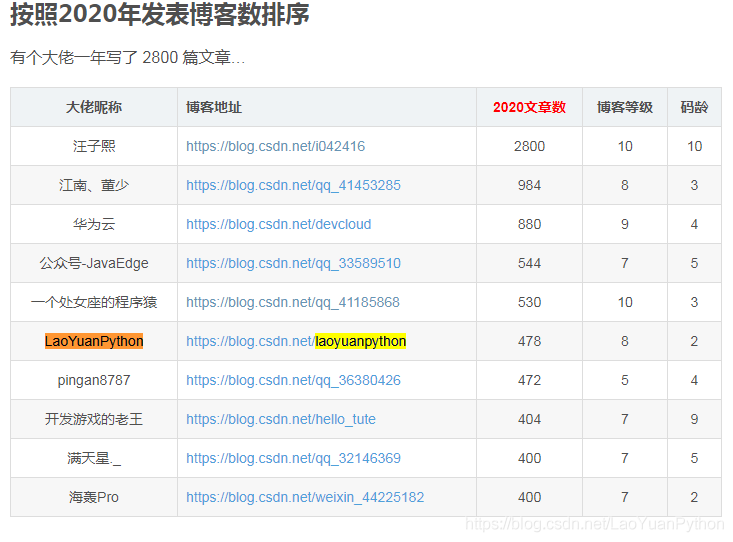The height and width of the screenshot is (542, 733).
Task: Select the nickname cell 华为云
Action: [x=94, y=224]
